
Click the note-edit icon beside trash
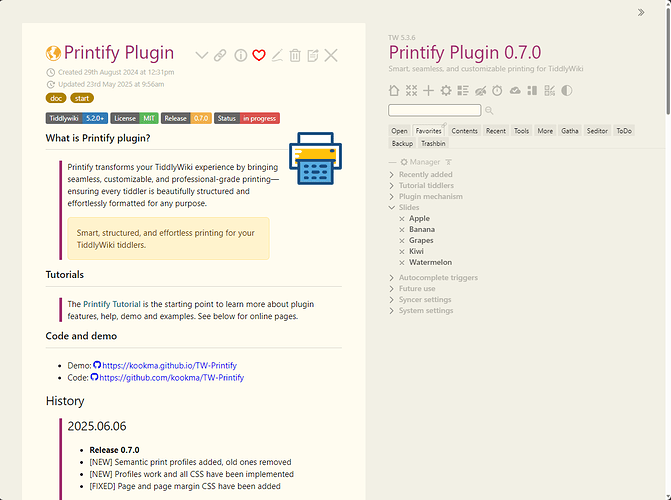313,55
